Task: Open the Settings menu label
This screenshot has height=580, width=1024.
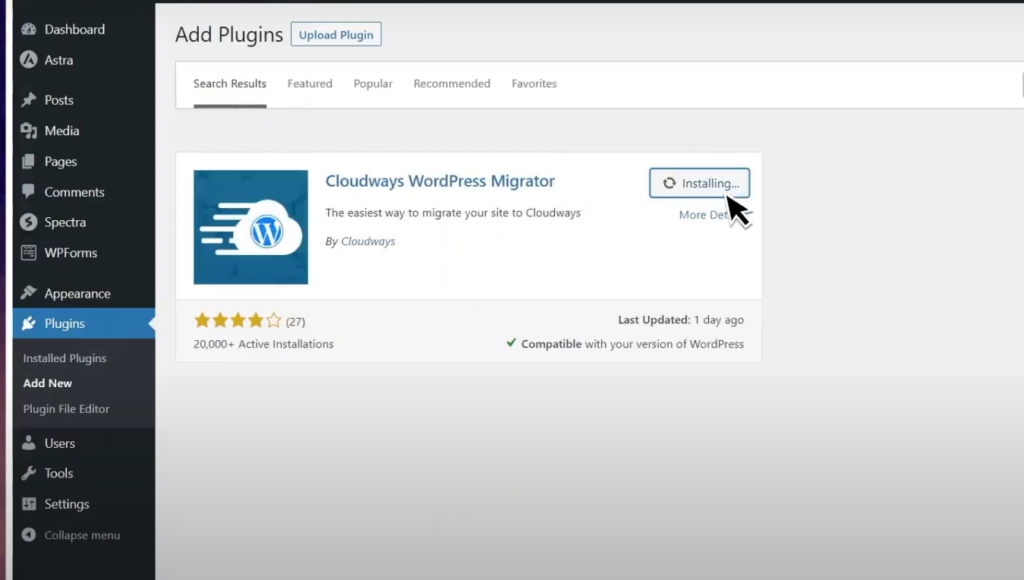Action: point(67,504)
